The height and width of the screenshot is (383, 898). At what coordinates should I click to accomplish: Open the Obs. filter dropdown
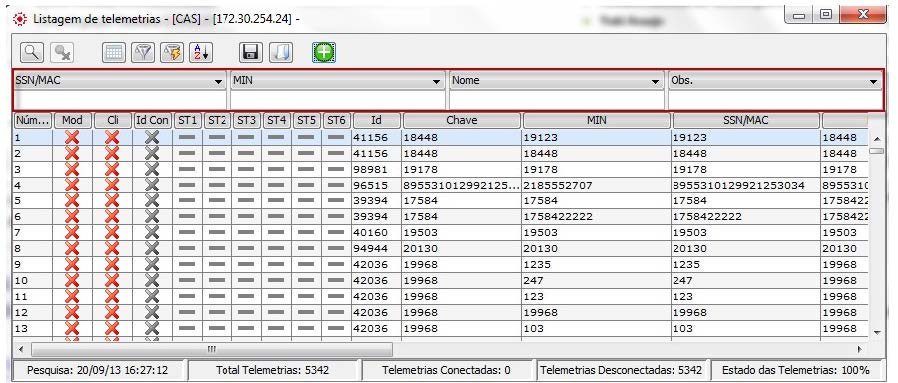point(775,81)
